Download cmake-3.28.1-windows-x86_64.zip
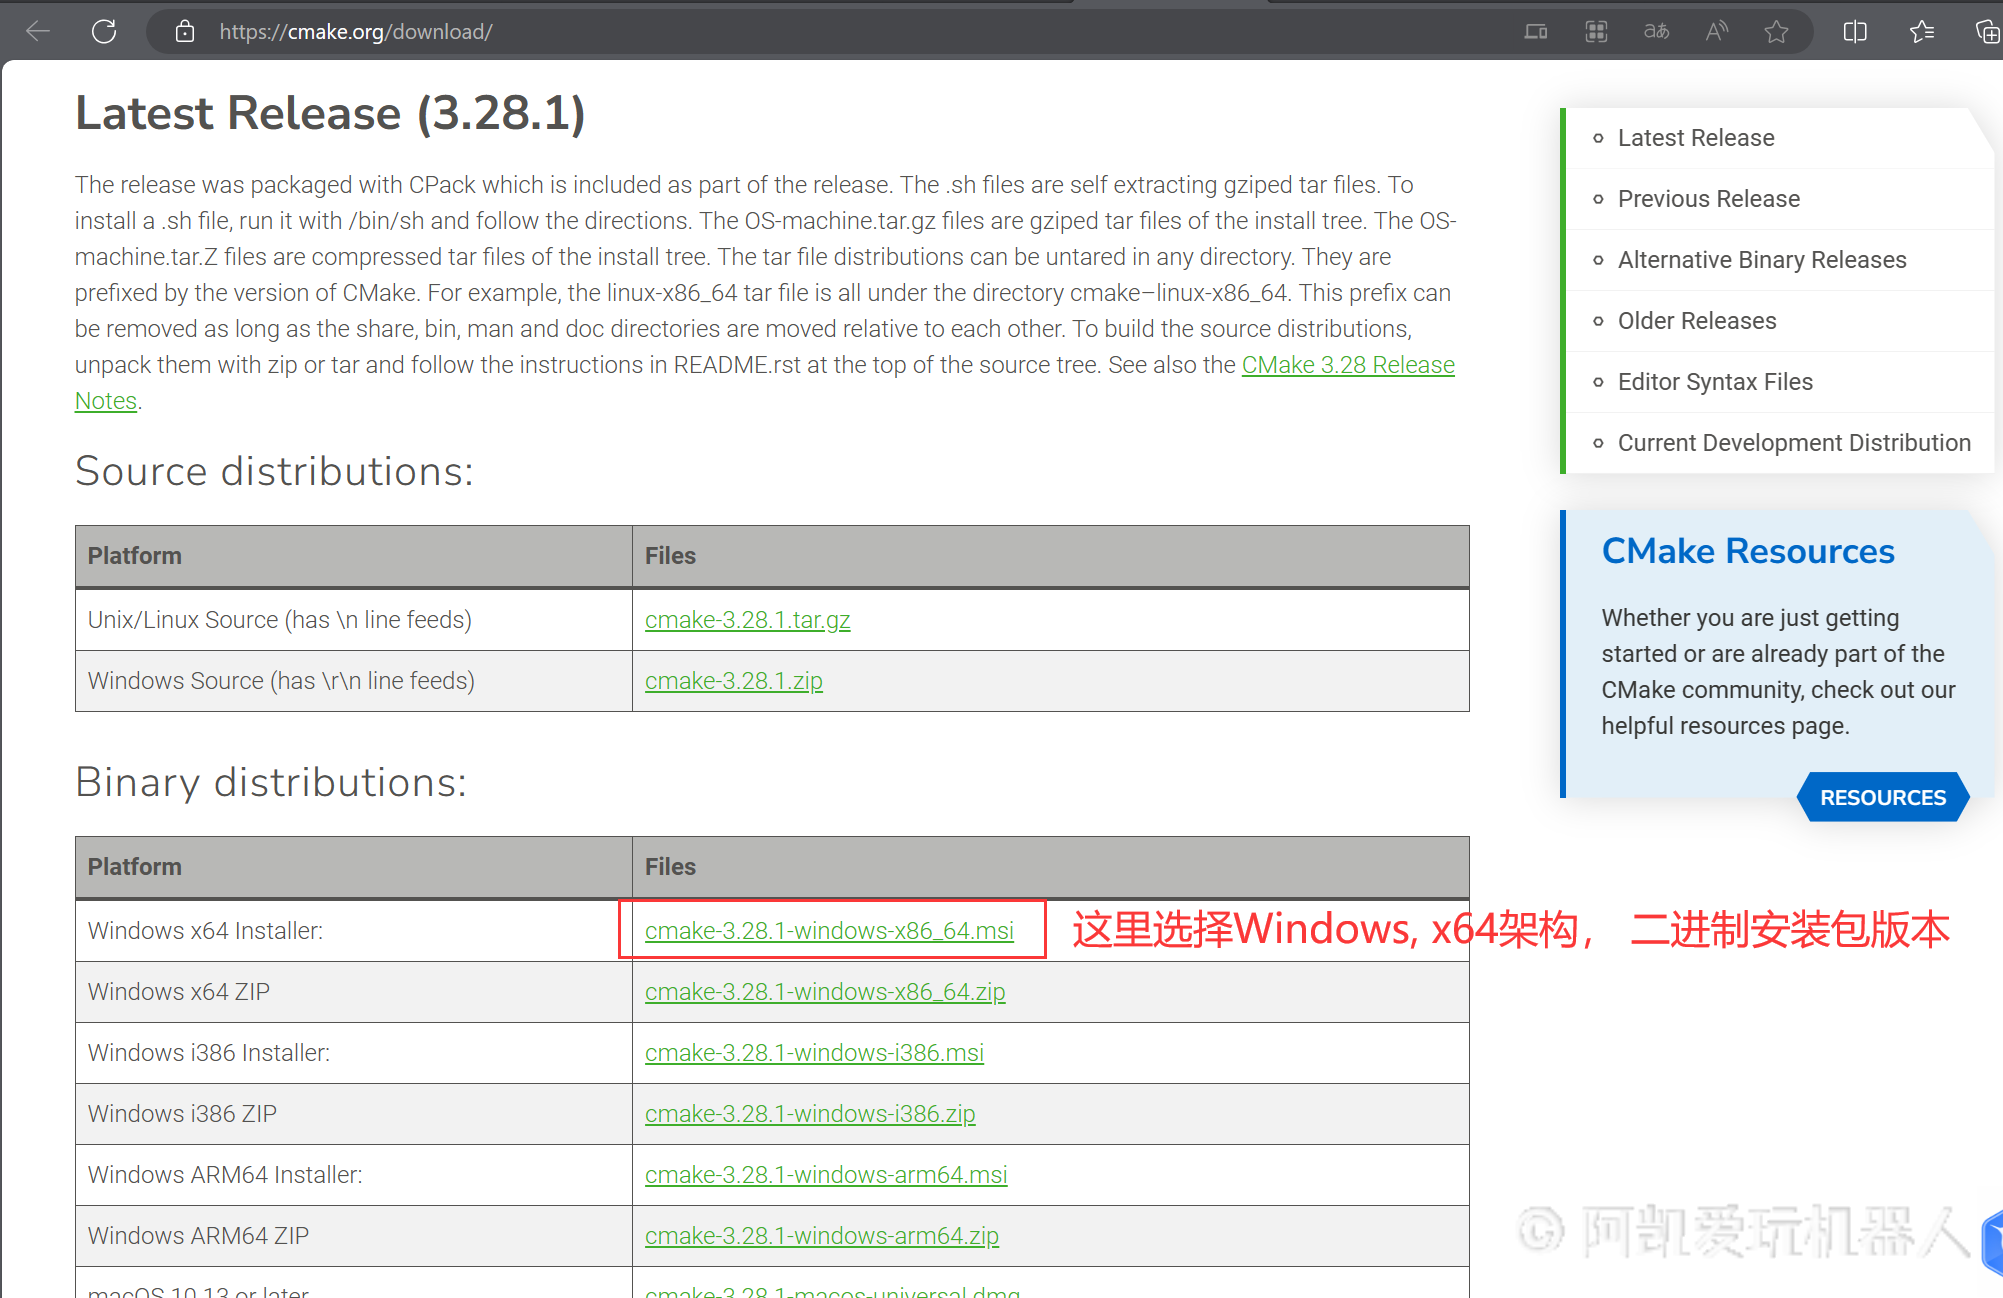 [x=825, y=992]
